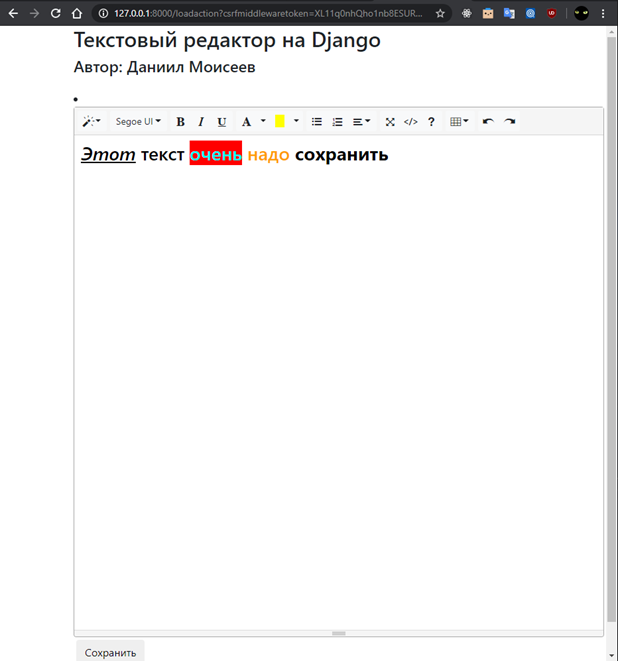Open the magic wand style menu
This screenshot has height=661, width=618.
pos(91,122)
